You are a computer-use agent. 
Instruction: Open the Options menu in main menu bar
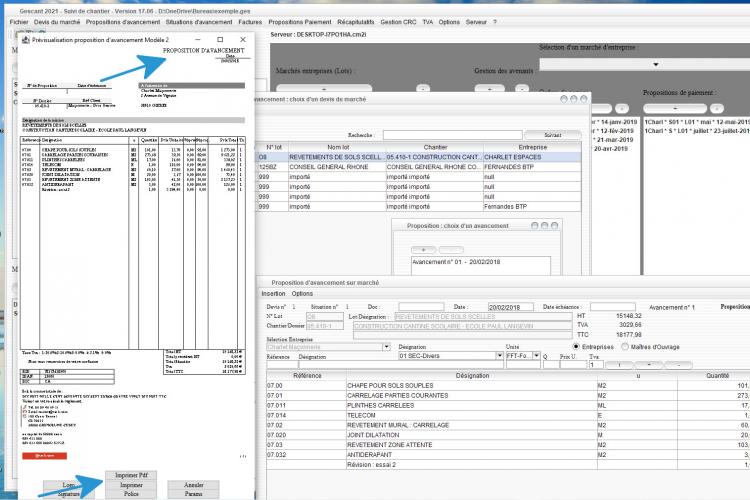449,22
